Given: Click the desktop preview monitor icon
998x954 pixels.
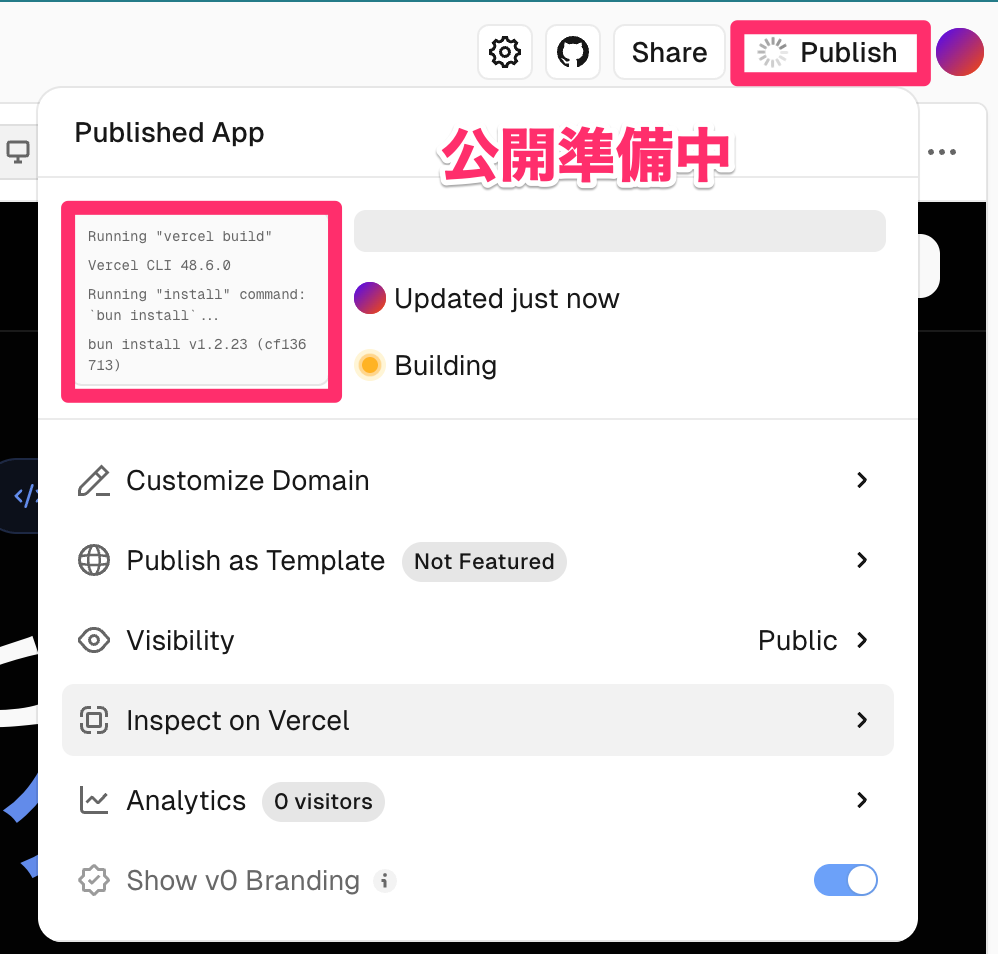Looking at the screenshot, I should point(17,152).
